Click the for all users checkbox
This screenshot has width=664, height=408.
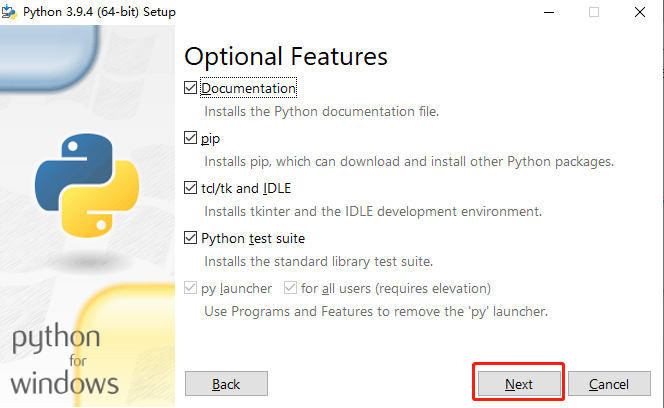[290, 288]
